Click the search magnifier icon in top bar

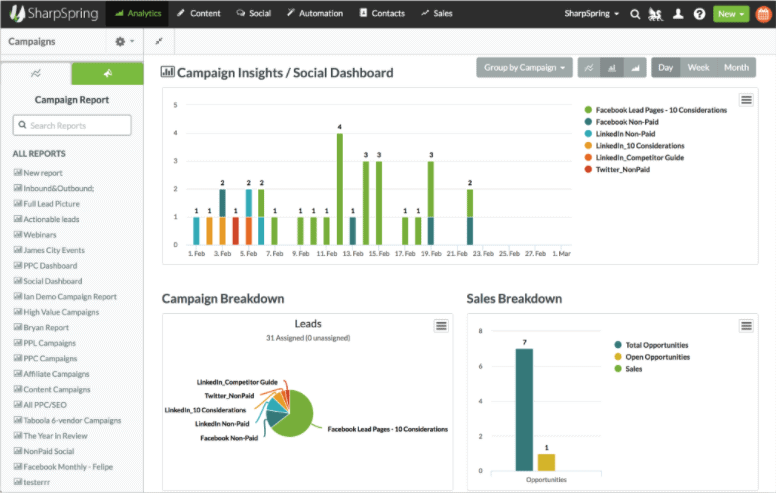635,14
